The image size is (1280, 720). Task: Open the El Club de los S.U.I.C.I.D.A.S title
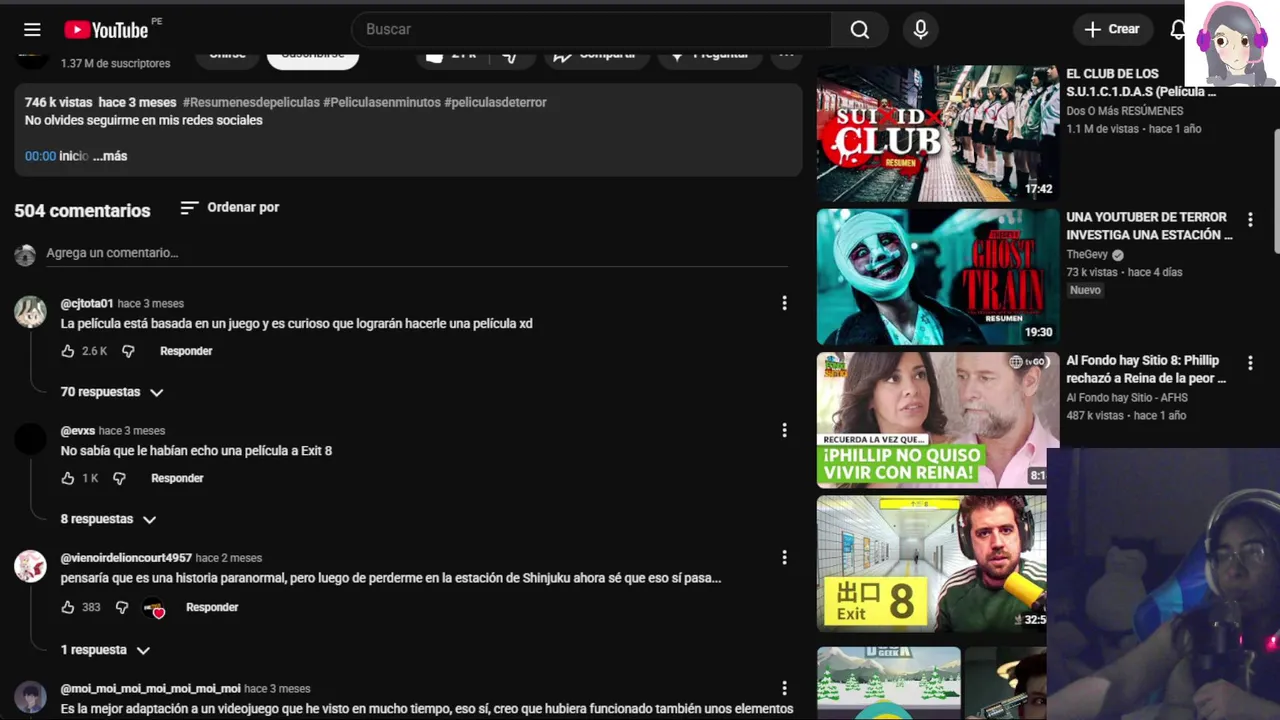(1141, 82)
